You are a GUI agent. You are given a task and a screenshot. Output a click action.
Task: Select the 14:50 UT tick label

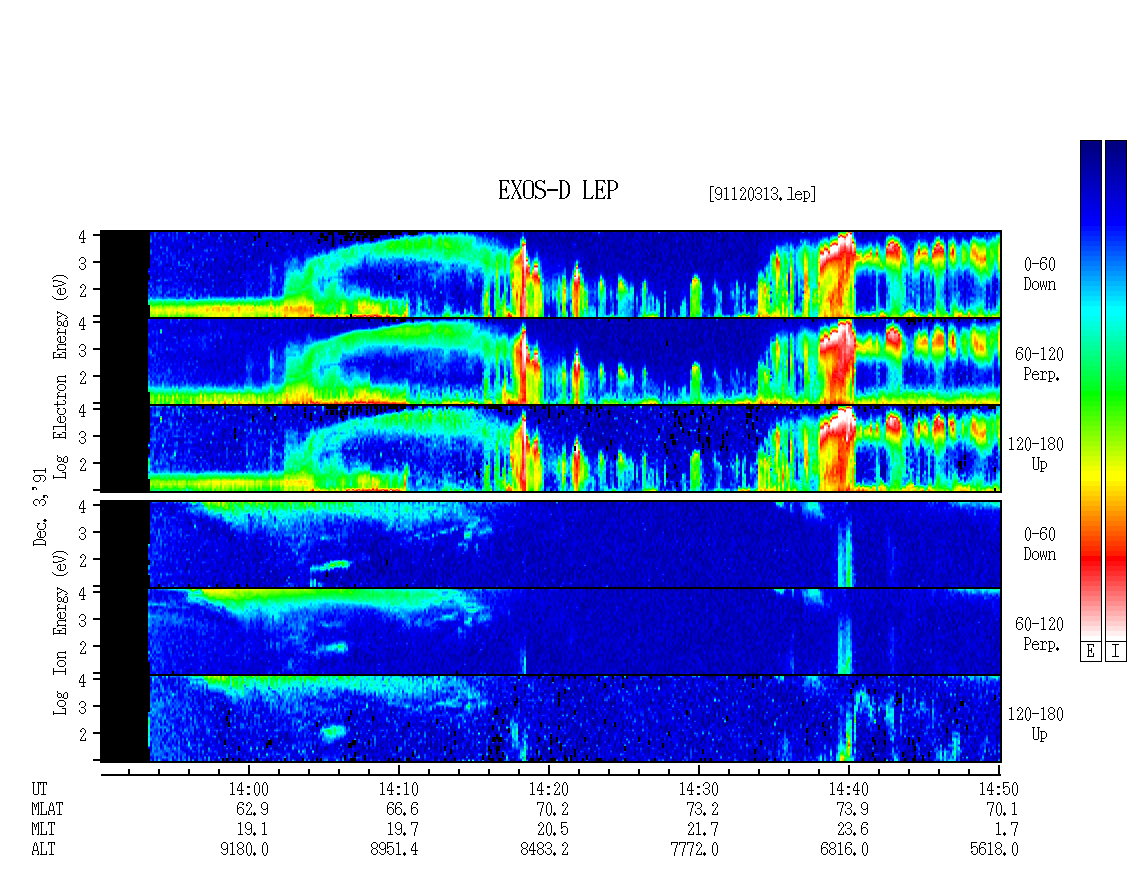pos(998,789)
